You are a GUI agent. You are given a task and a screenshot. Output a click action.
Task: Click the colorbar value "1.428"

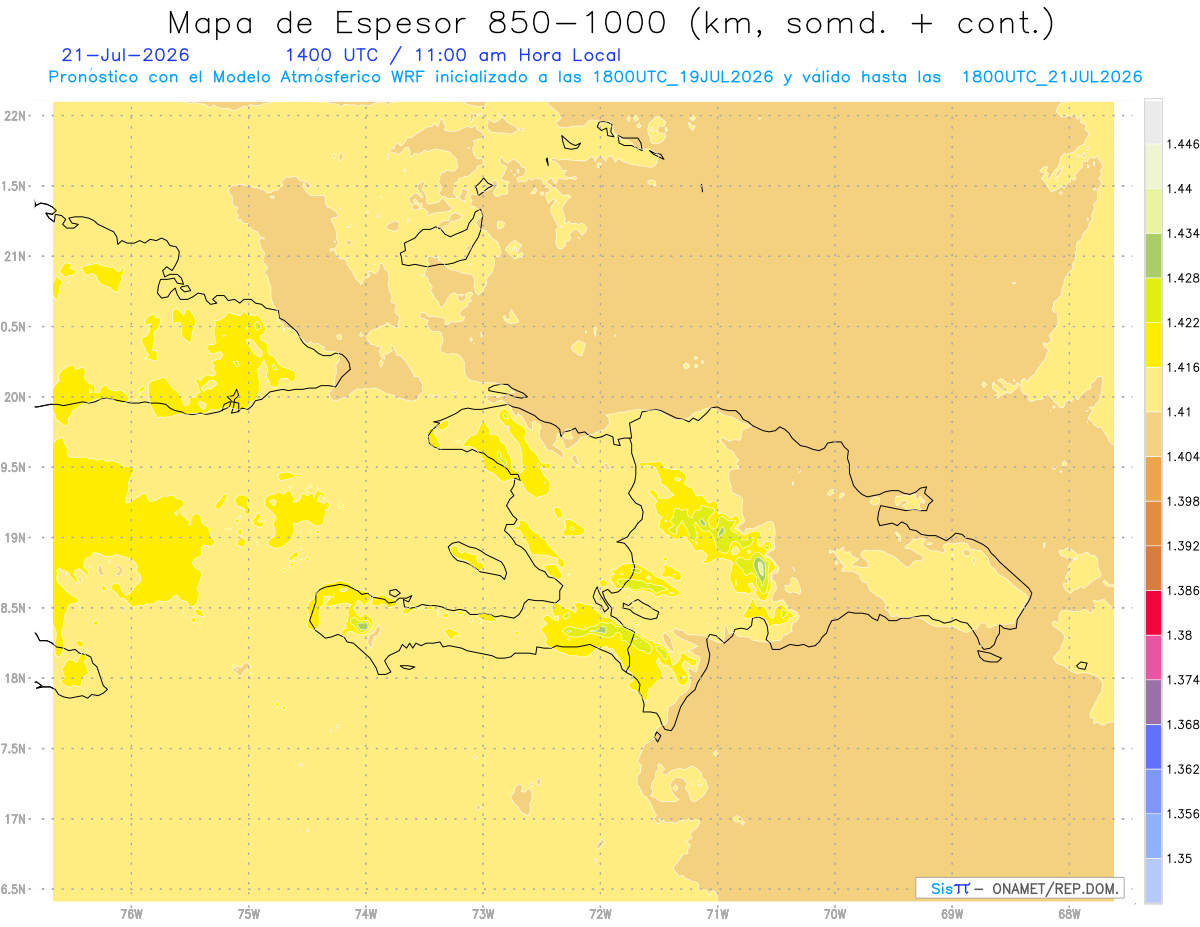pos(1183,278)
